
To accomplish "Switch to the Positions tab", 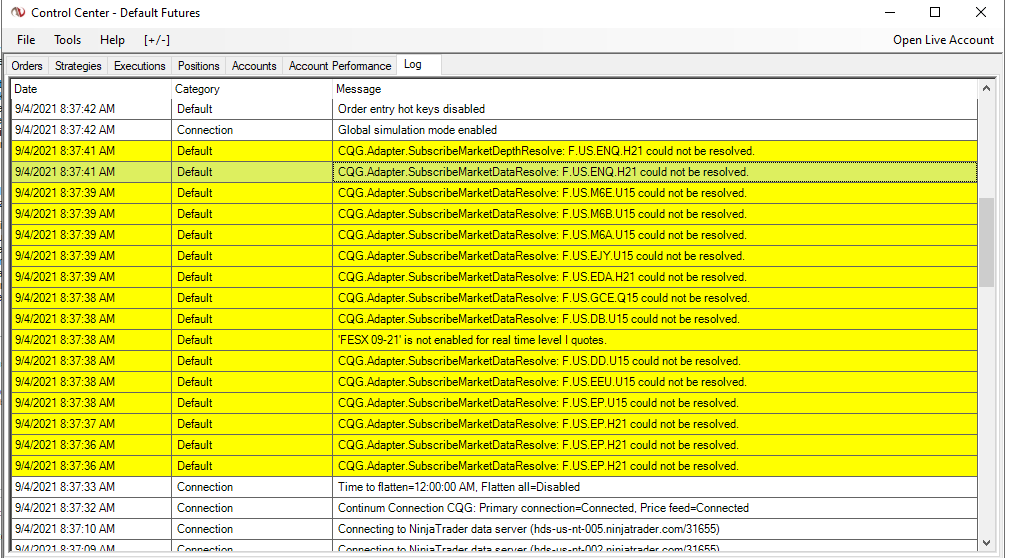I will [198, 66].
